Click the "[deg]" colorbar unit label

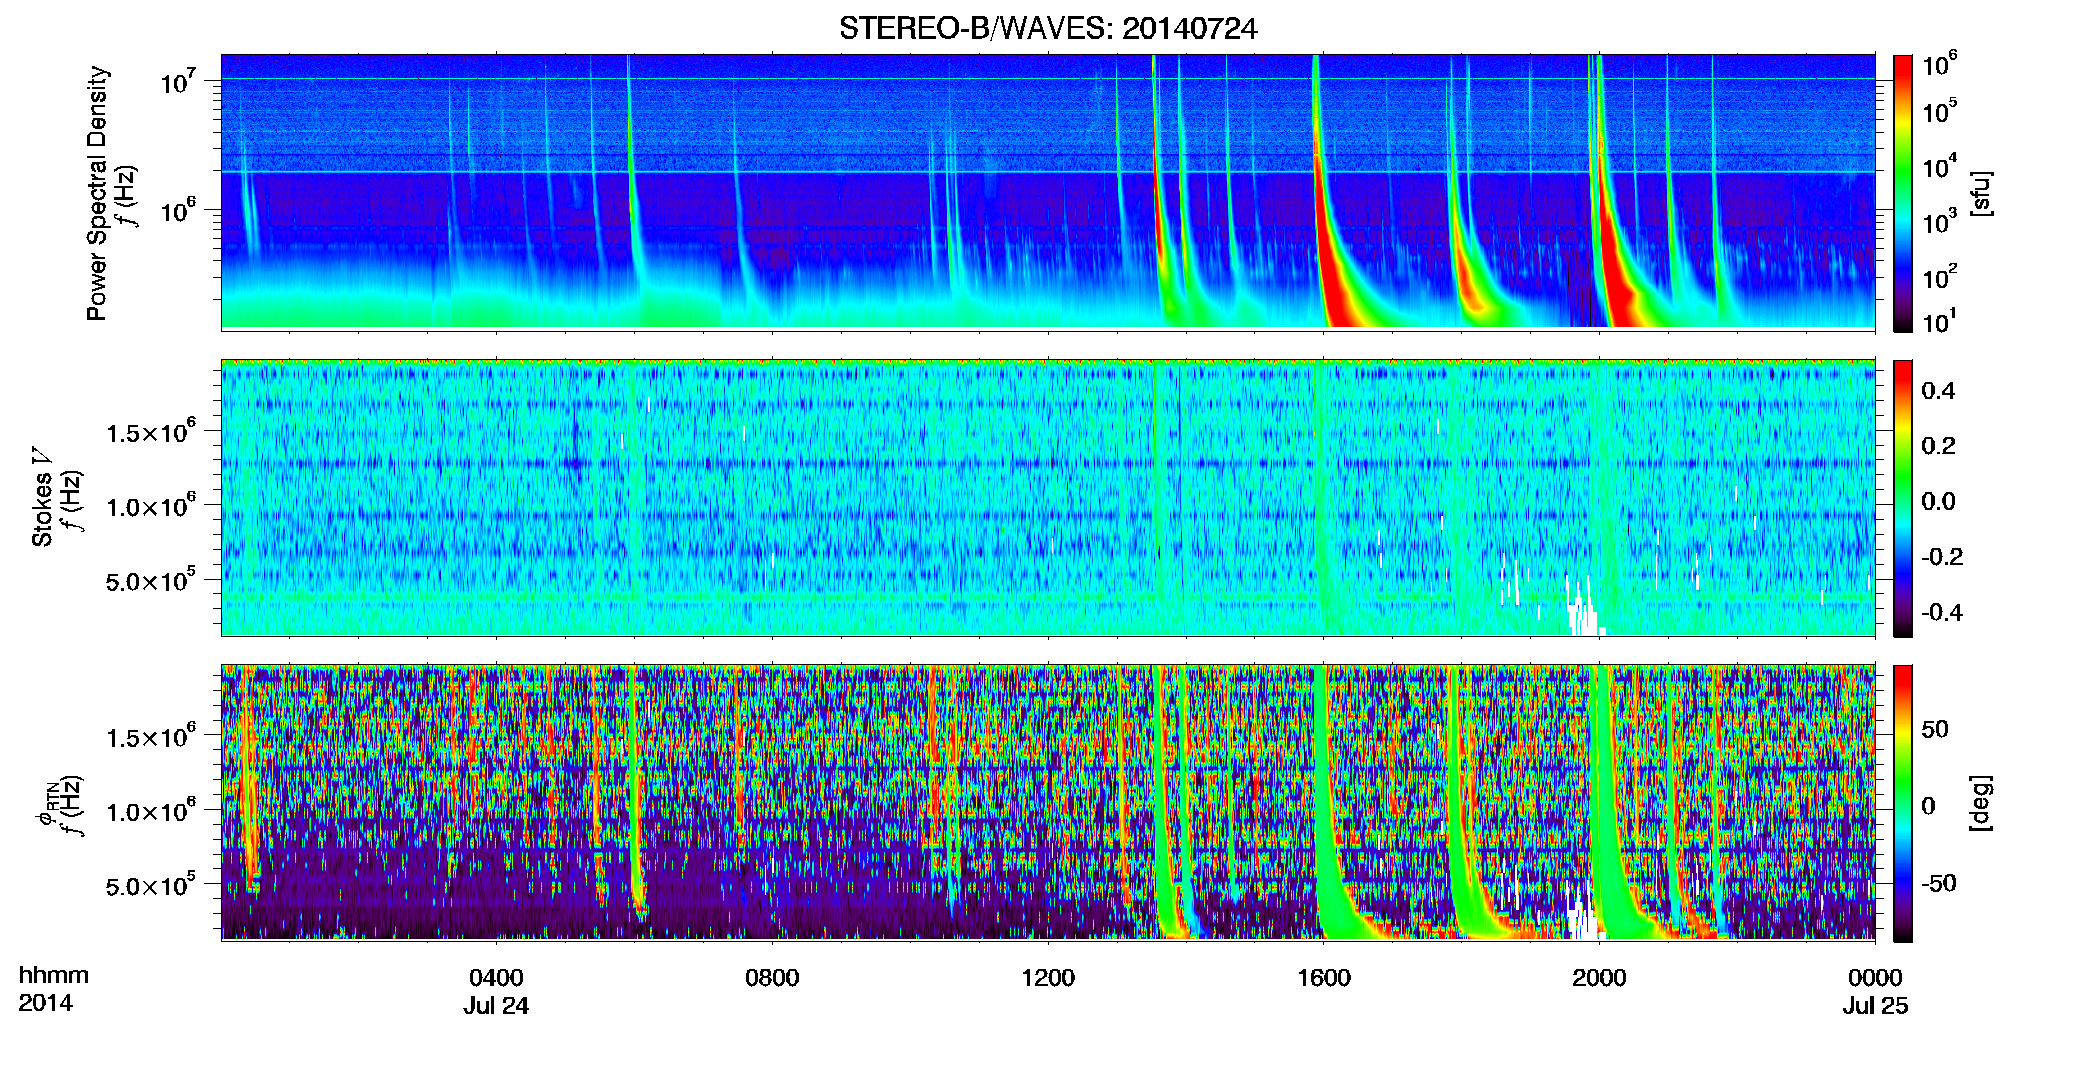pyautogui.click(x=1979, y=803)
